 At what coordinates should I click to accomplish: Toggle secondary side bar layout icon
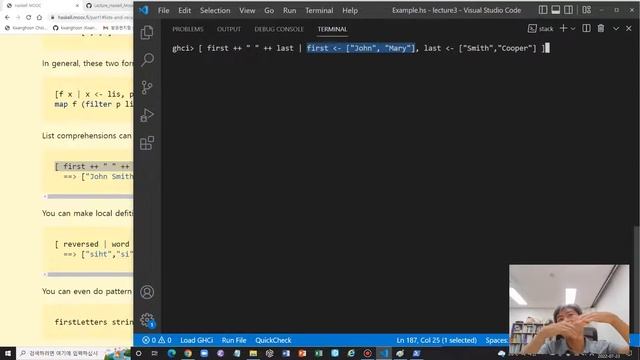[568, 10]
